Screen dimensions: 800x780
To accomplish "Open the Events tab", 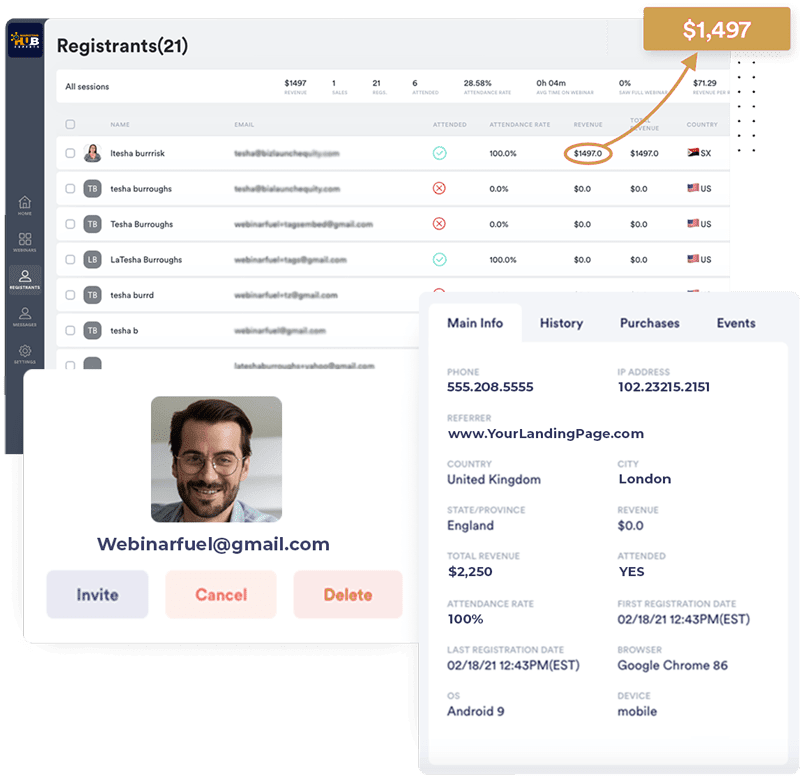I will pos(736,323).
